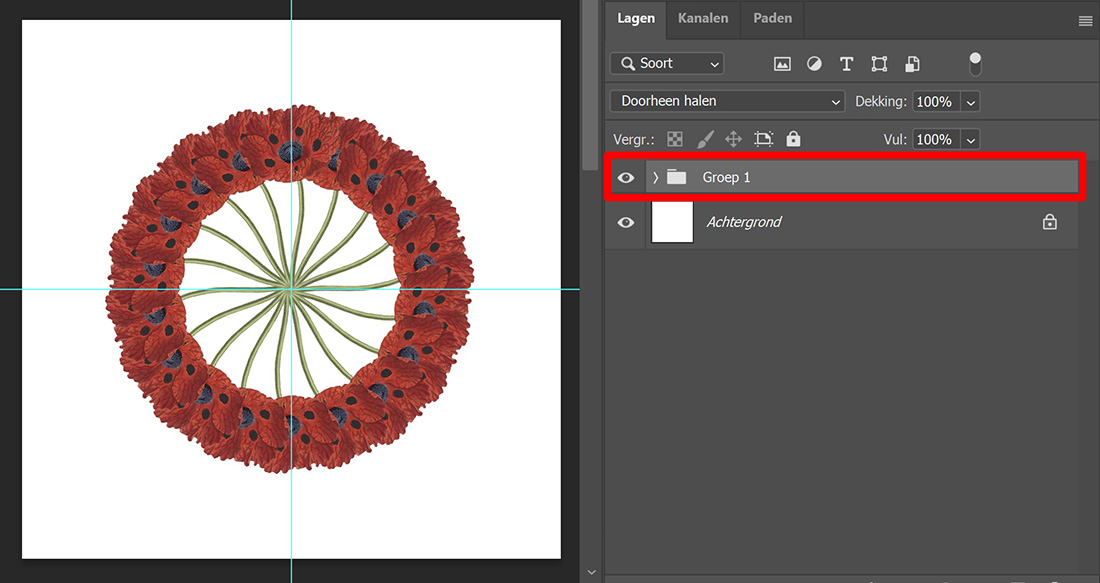Filter layers by type using the T icon
Image resolution: width=1100 pixels, height=583 pixels.
[846, 63]
